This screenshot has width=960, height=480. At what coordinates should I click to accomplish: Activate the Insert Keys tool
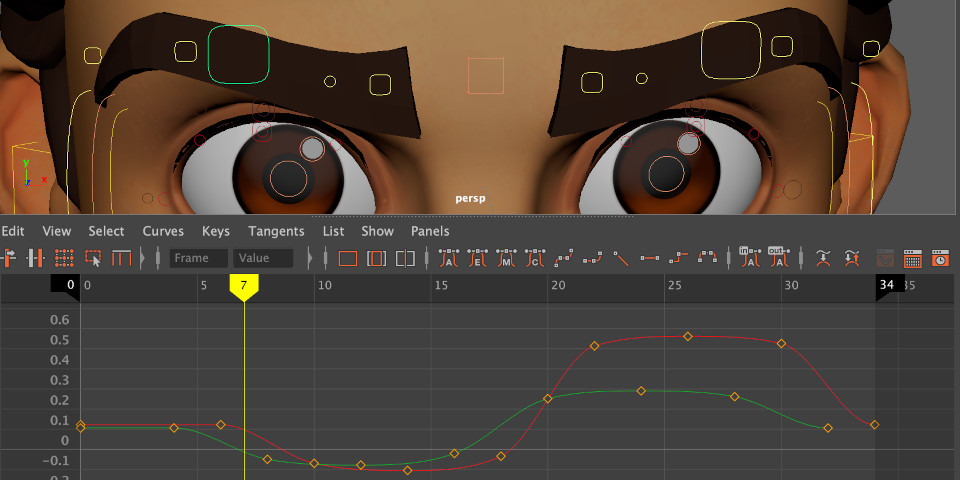[36, 258]
